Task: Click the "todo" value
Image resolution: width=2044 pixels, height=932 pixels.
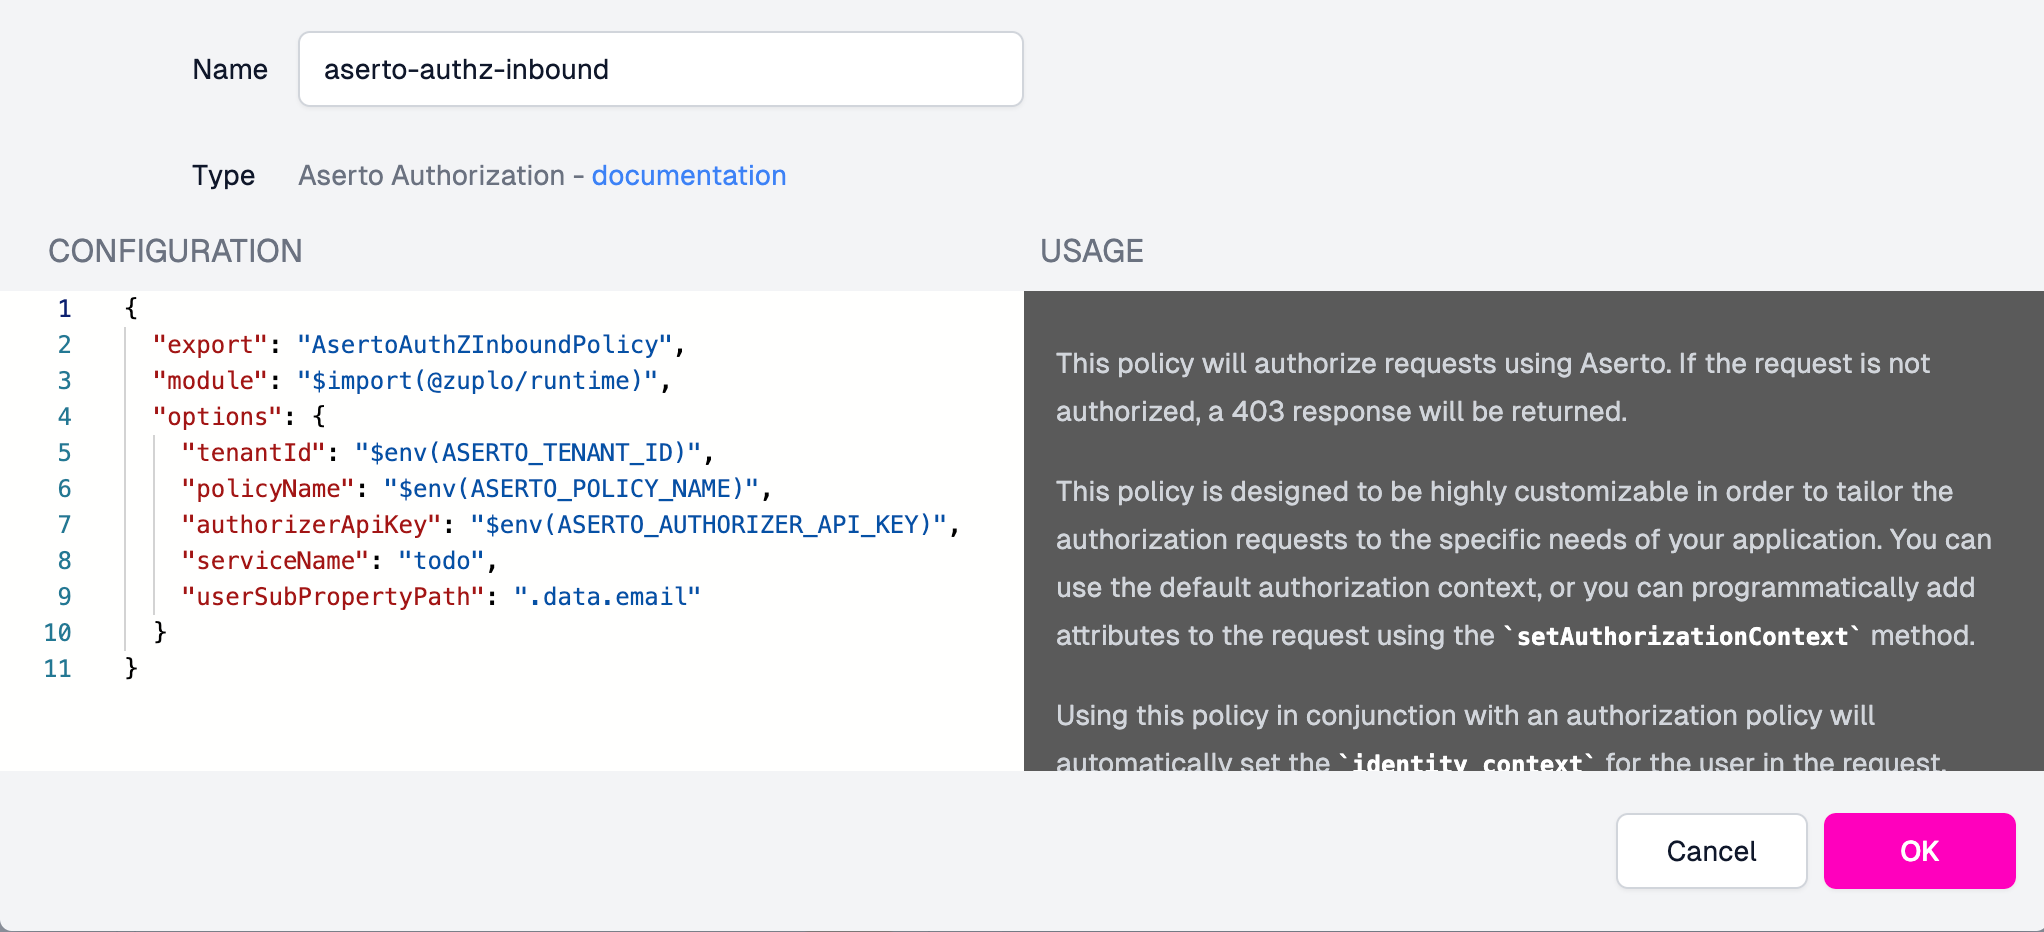Action: click(442, 561)
